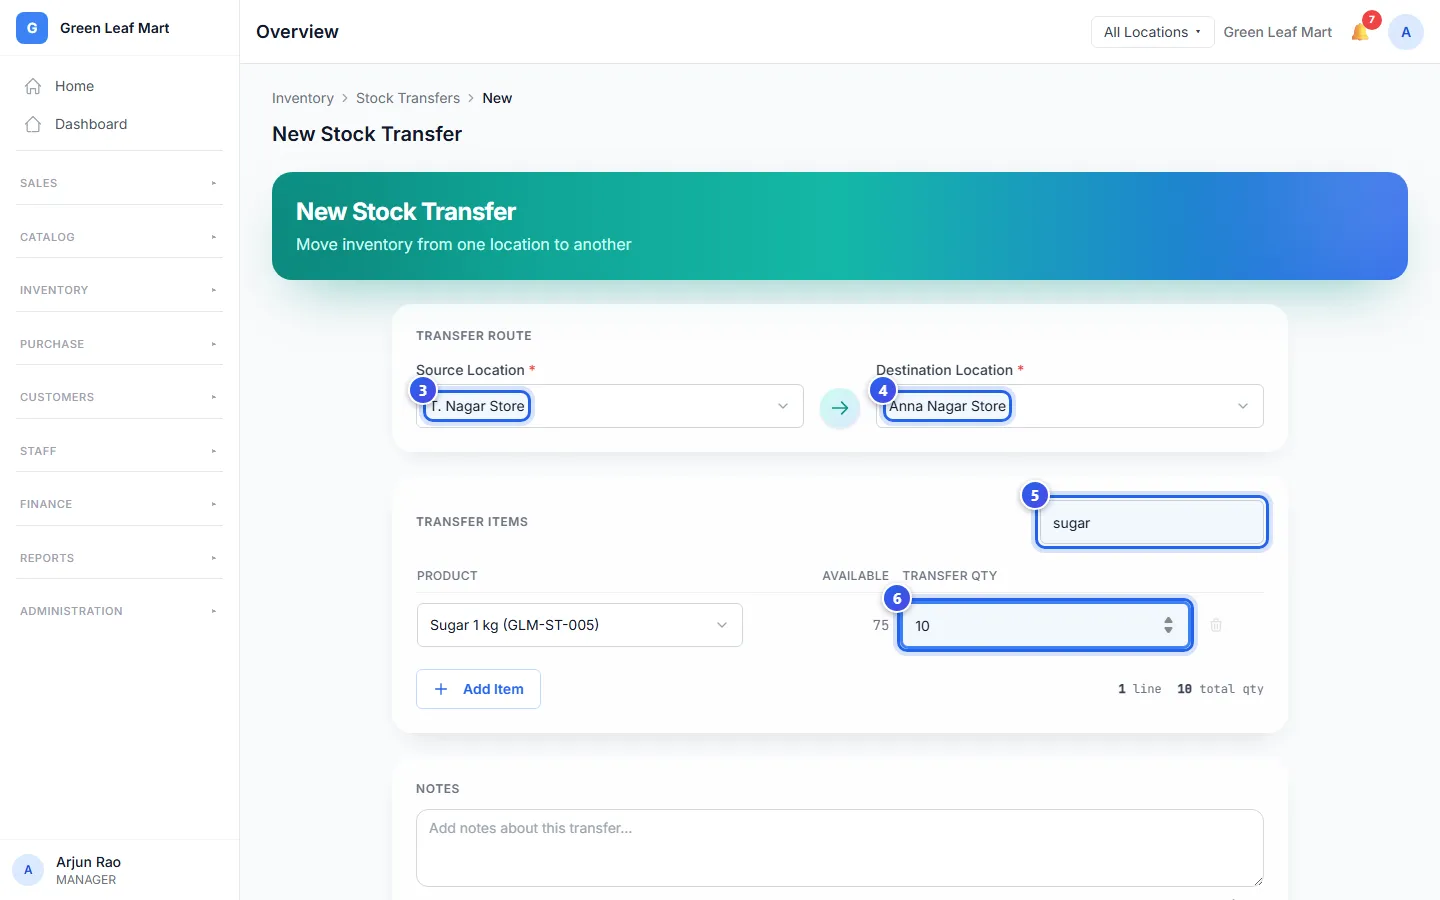Click the New breadcrumb item
Screen dimensions: 1440x900
(x=497, y=98)
